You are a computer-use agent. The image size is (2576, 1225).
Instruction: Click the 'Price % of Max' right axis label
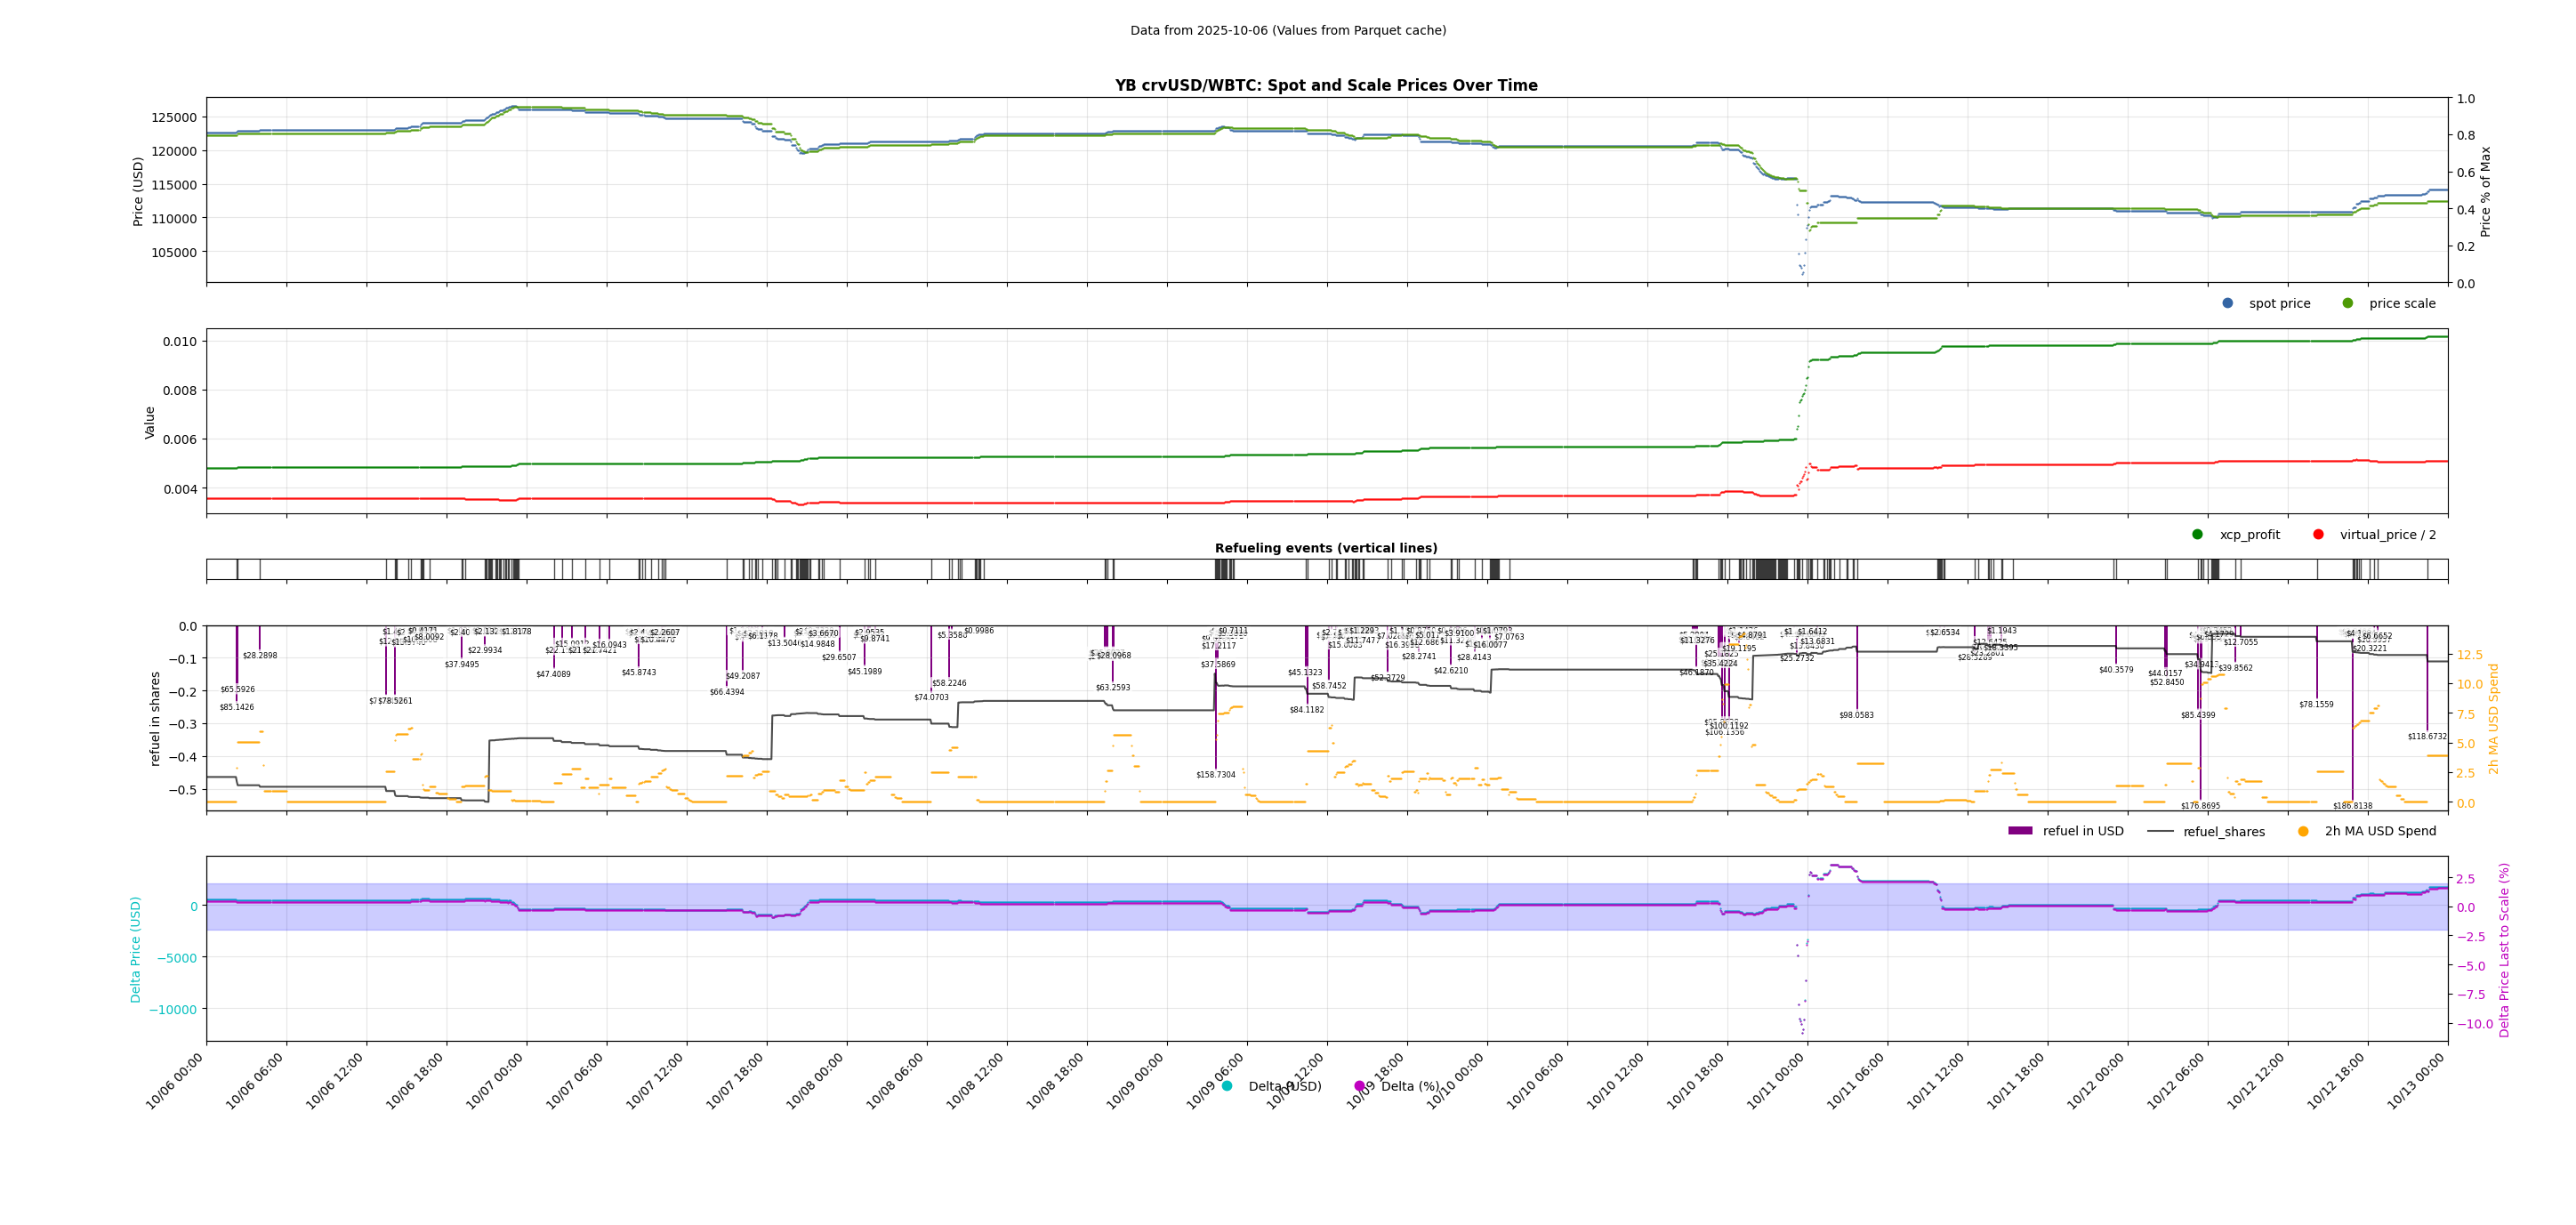click(x=2485, y=191)
